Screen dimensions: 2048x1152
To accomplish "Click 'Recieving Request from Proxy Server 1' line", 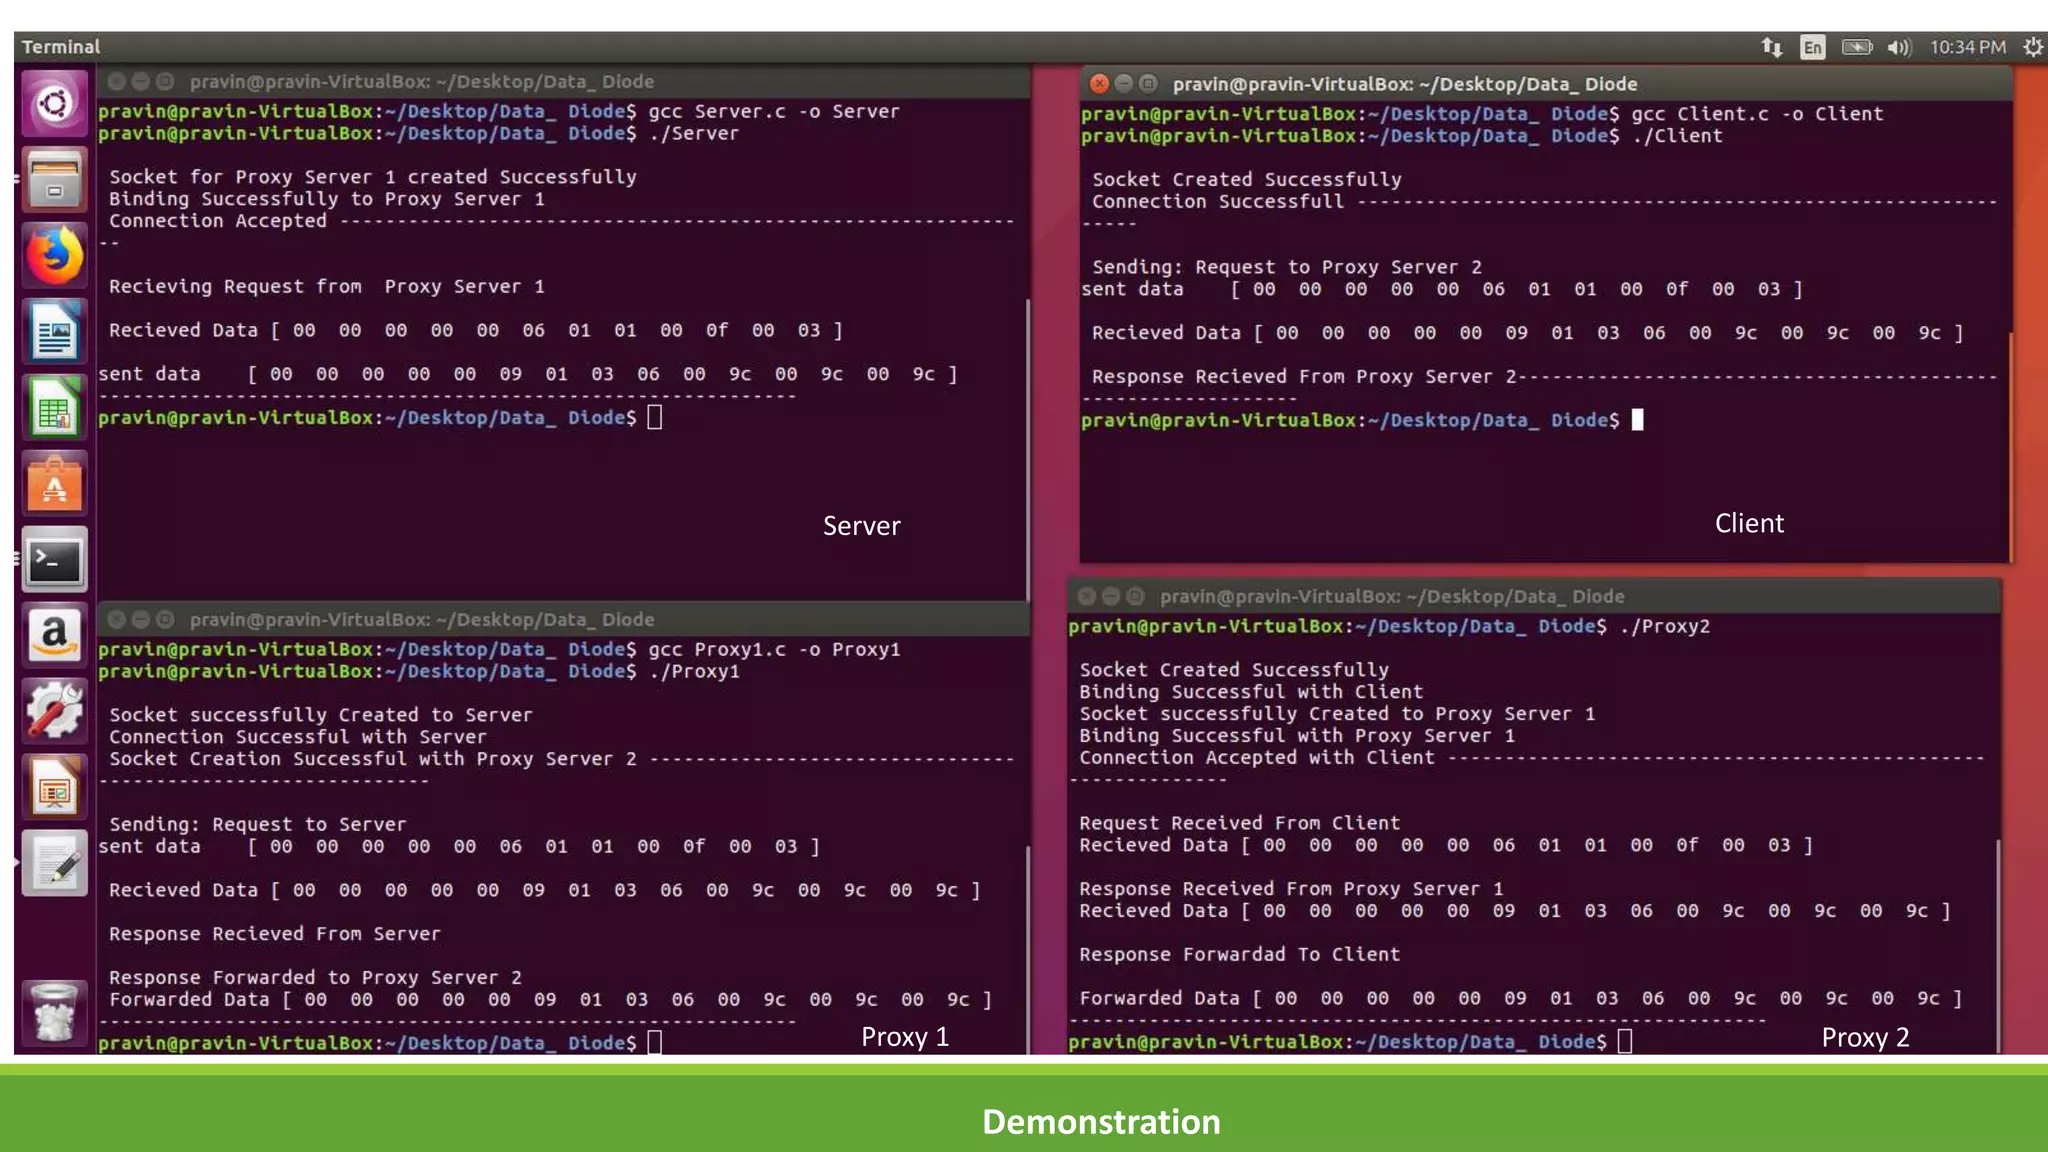I will pos(327,287).
